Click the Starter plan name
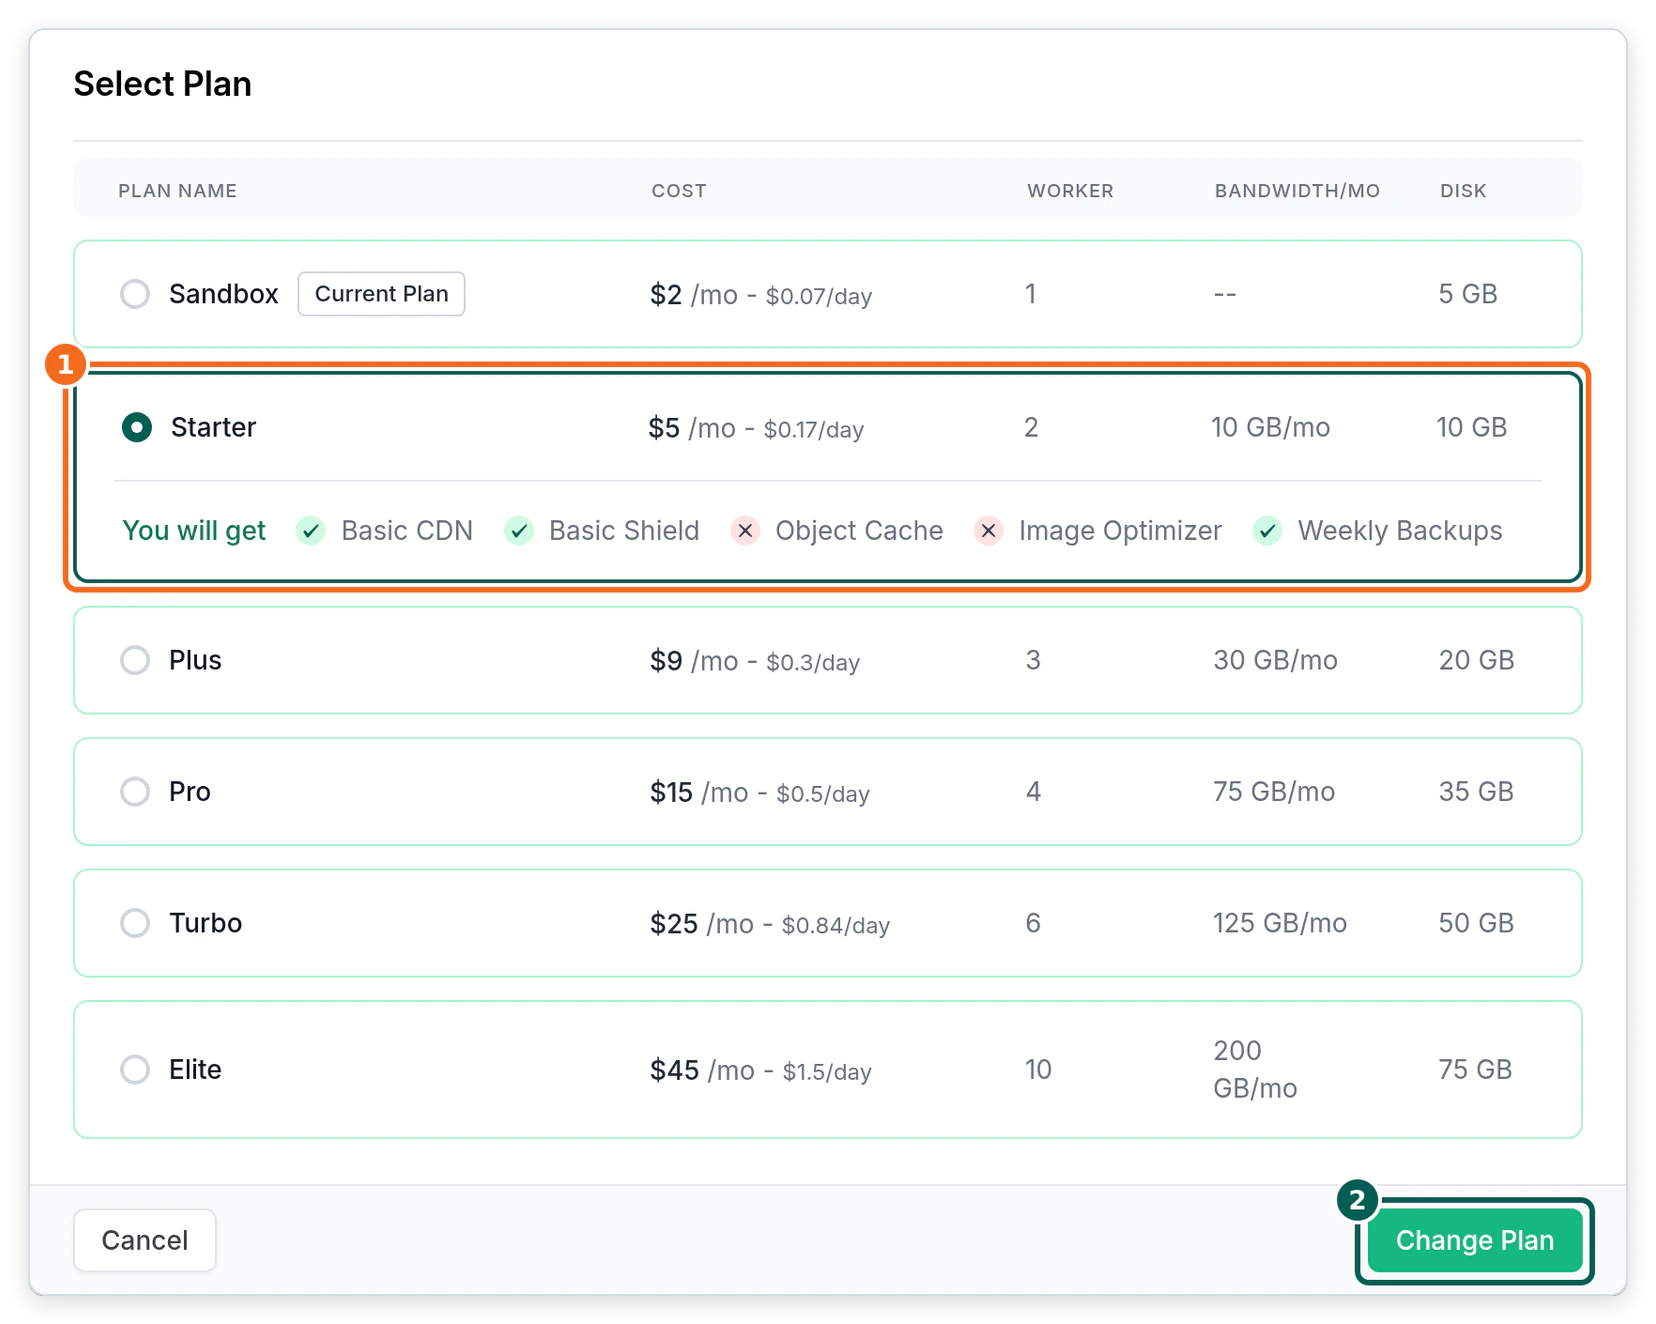This screenshot has width=1656, height=1324. (x=214, y=427)
